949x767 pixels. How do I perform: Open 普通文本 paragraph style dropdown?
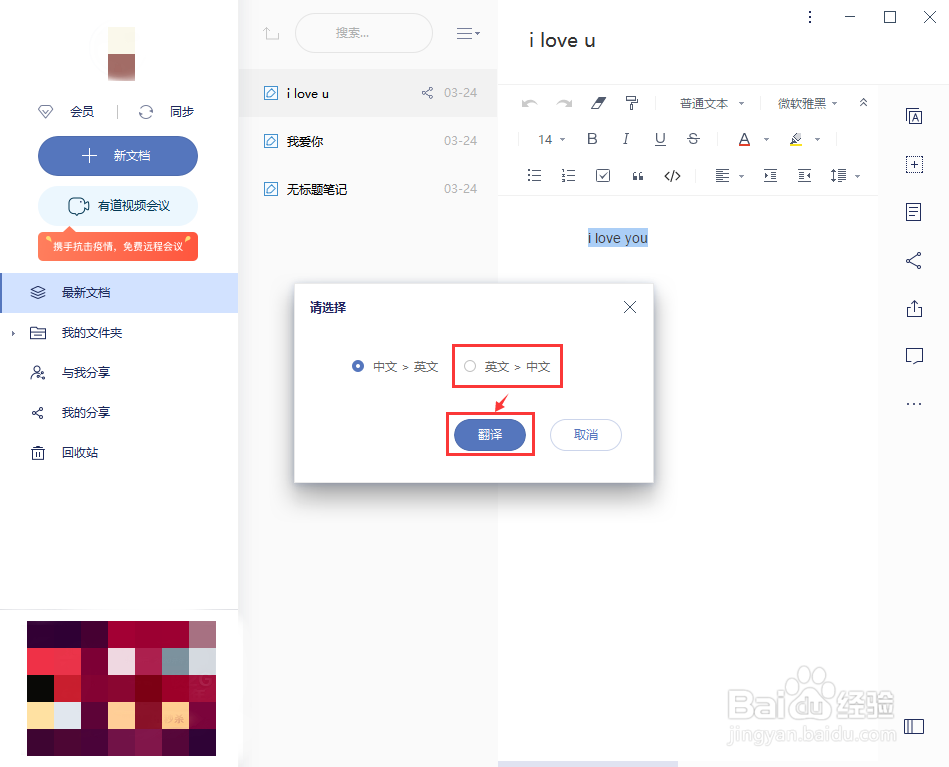tap(711, 104)
